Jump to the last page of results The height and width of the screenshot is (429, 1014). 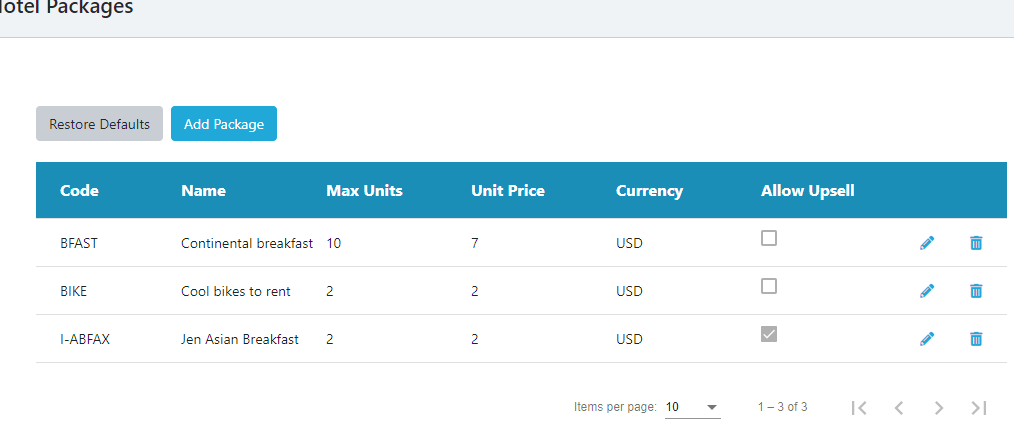click(x=979, y=407)
